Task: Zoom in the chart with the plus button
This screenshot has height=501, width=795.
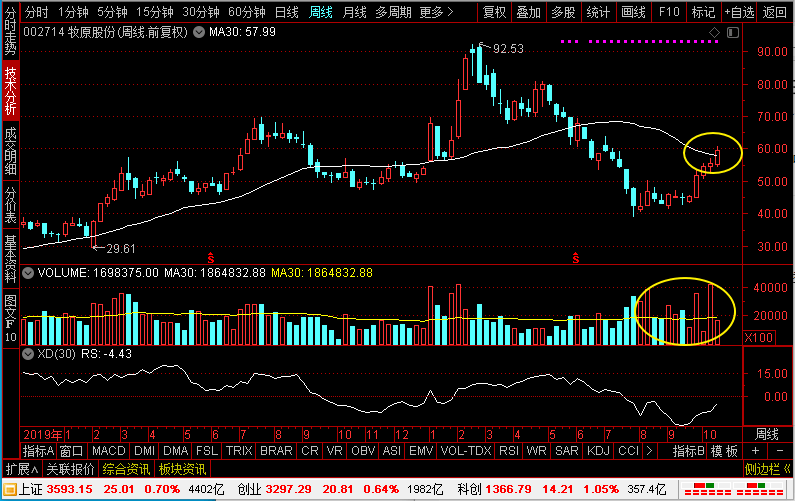Action: 755,450
